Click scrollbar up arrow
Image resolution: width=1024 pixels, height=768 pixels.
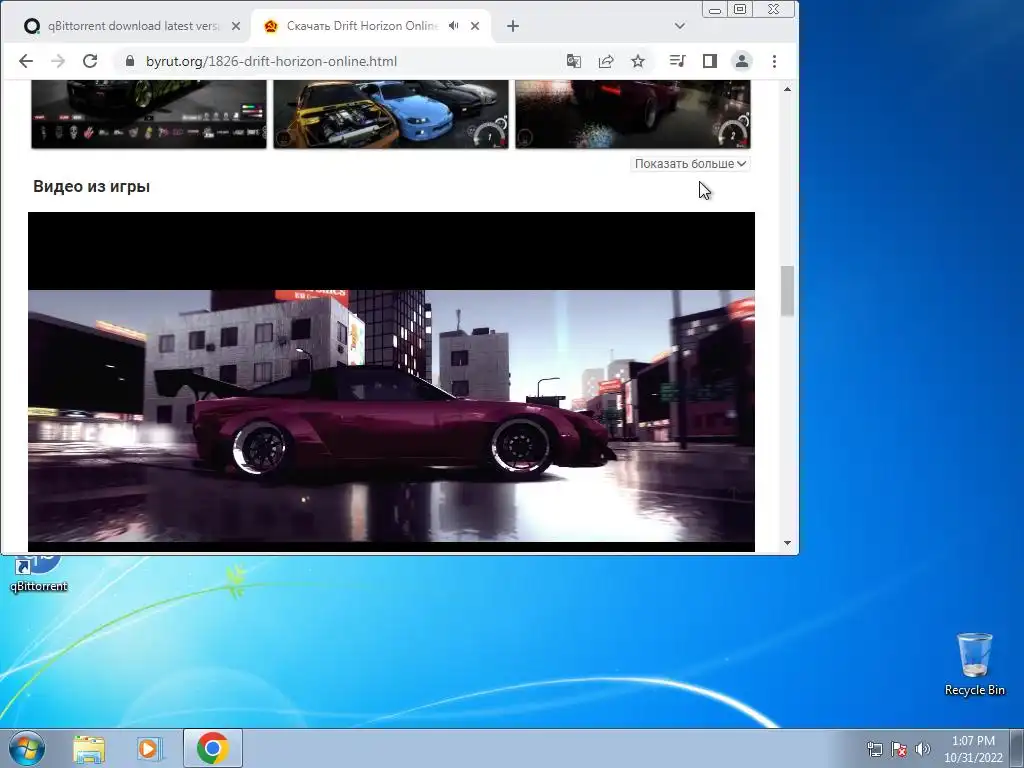tap(788, 88)
